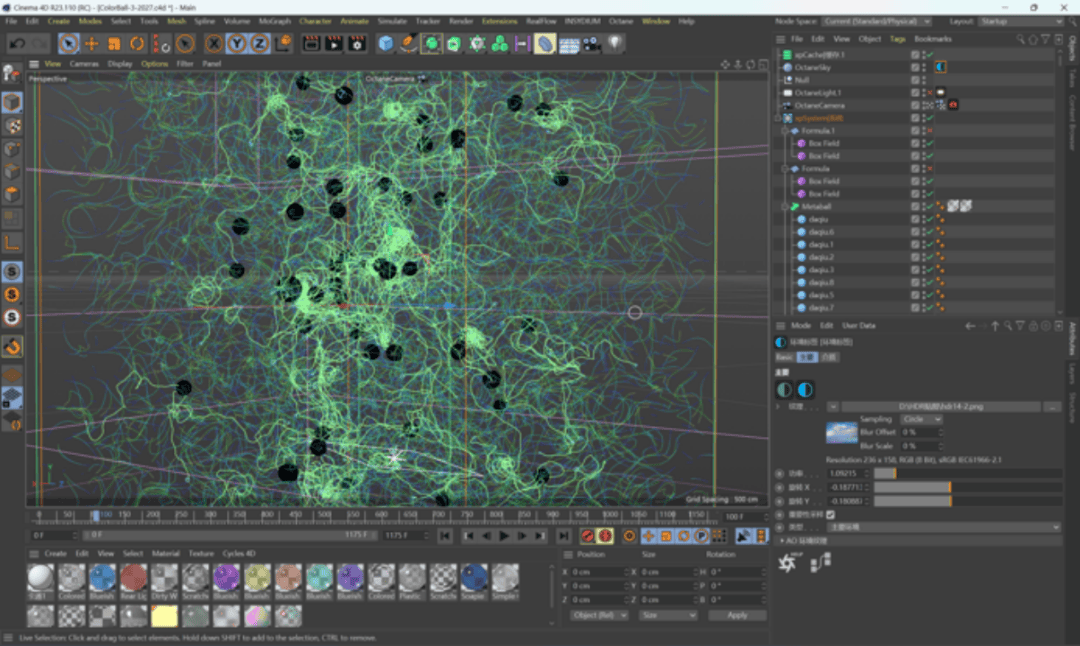Switch to the Basic attributes tab
1080x646 pixels.
(x=785, y=356)
